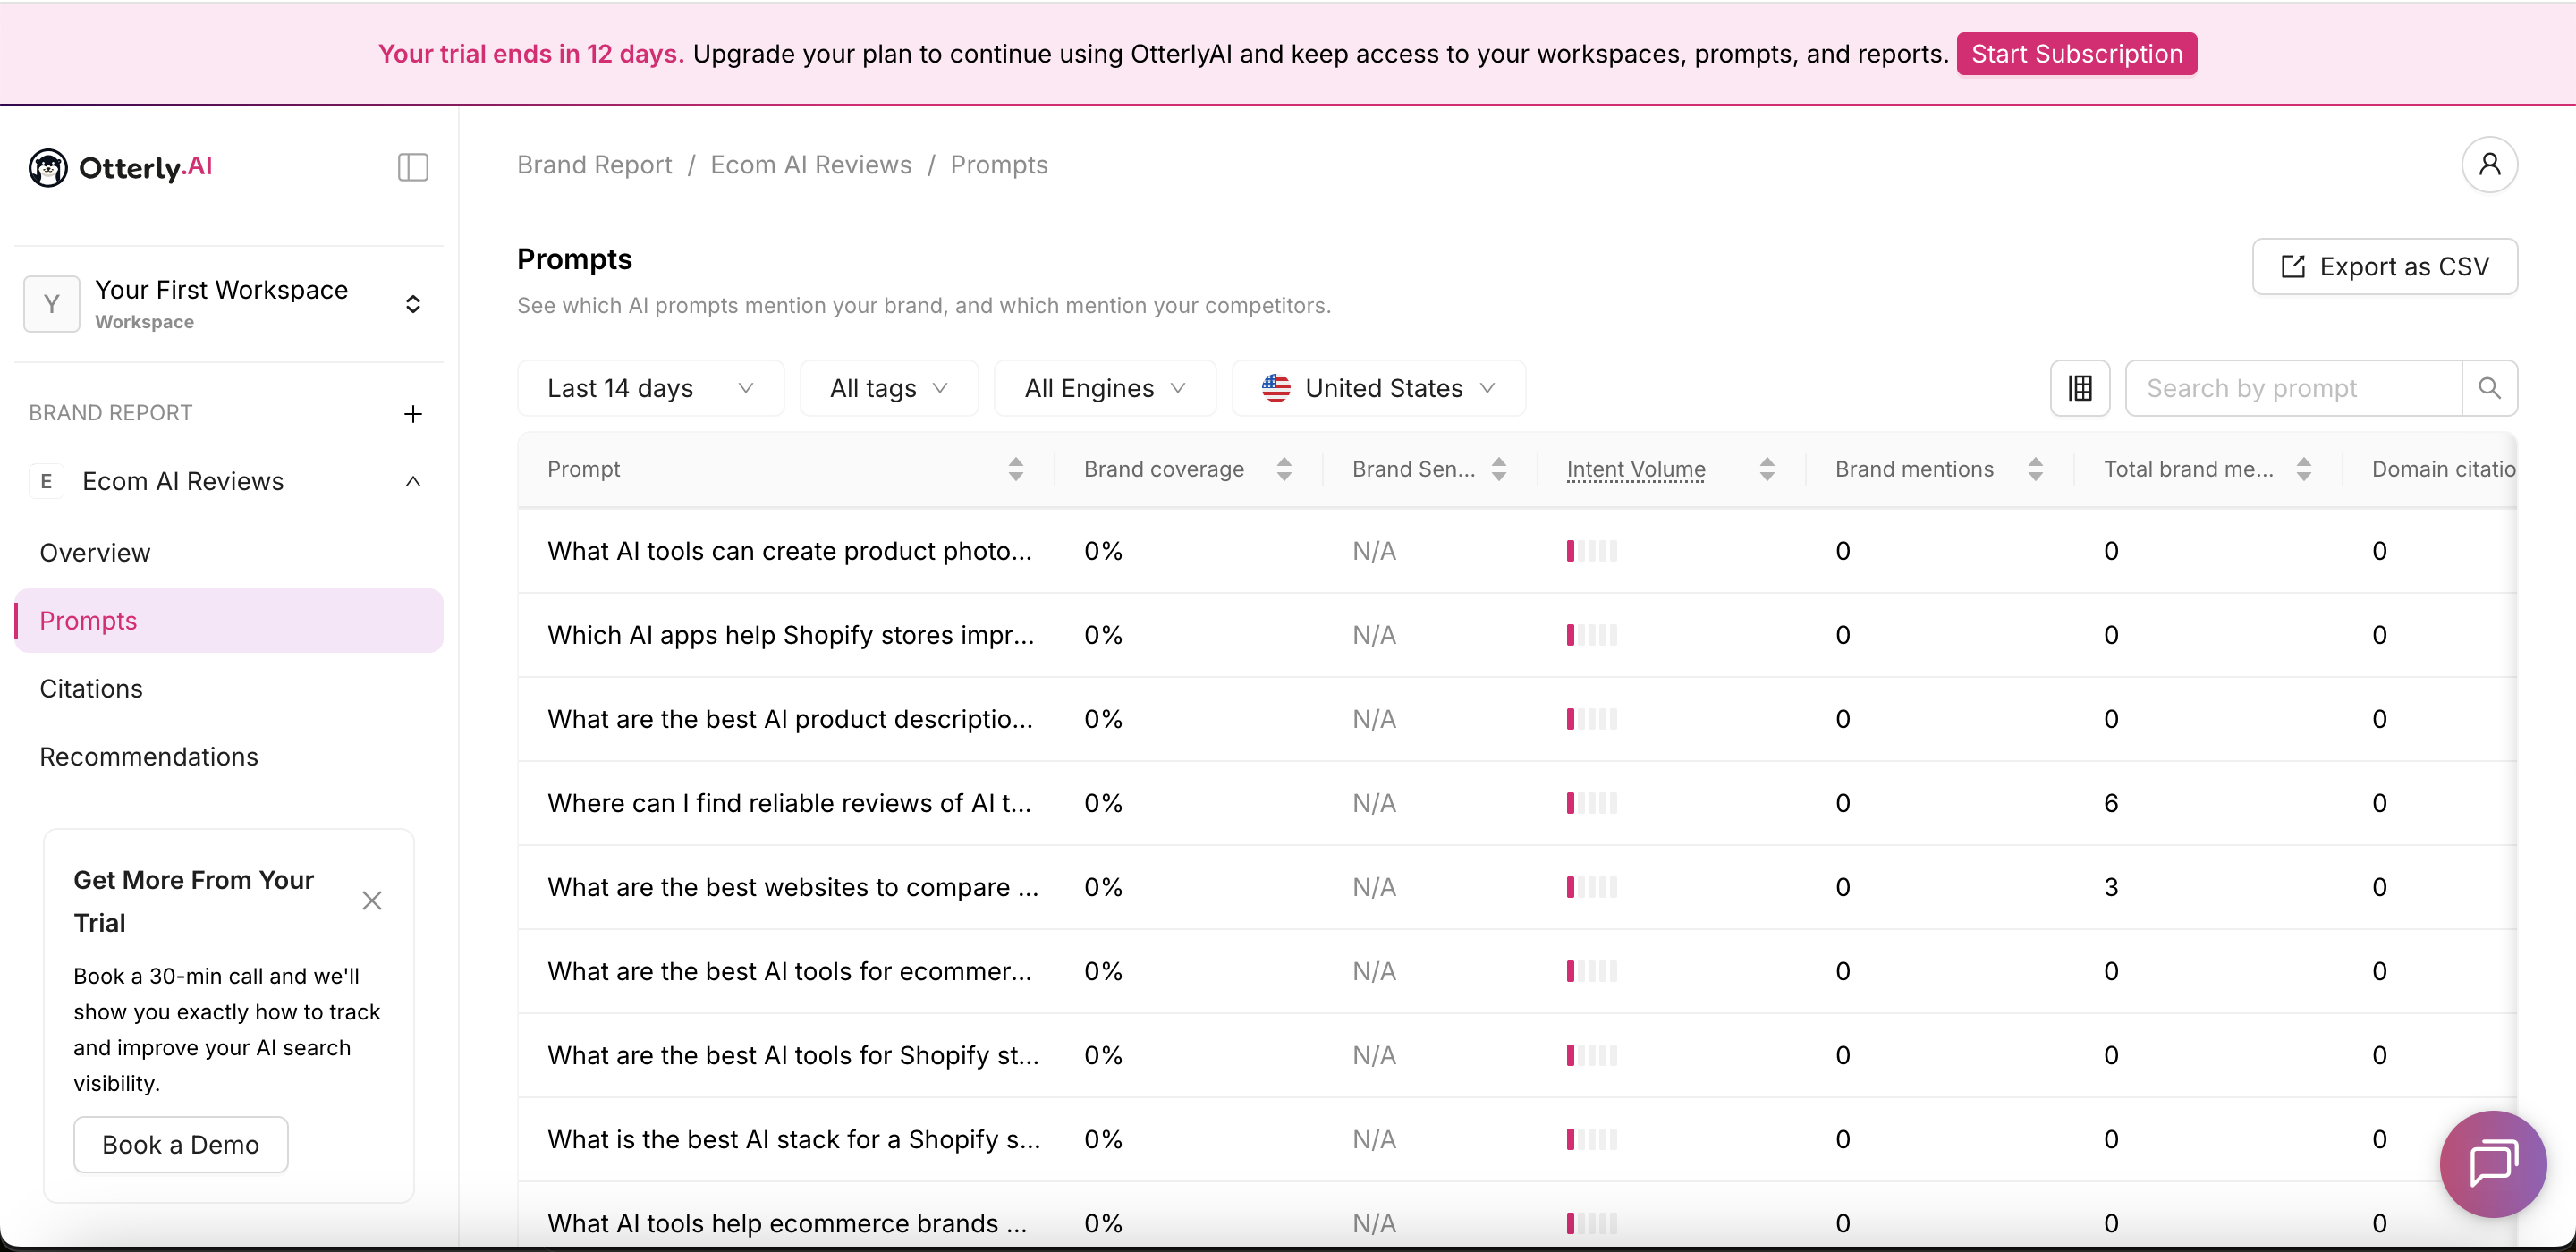Click Brand Report breadcrumb

point(595,165)
